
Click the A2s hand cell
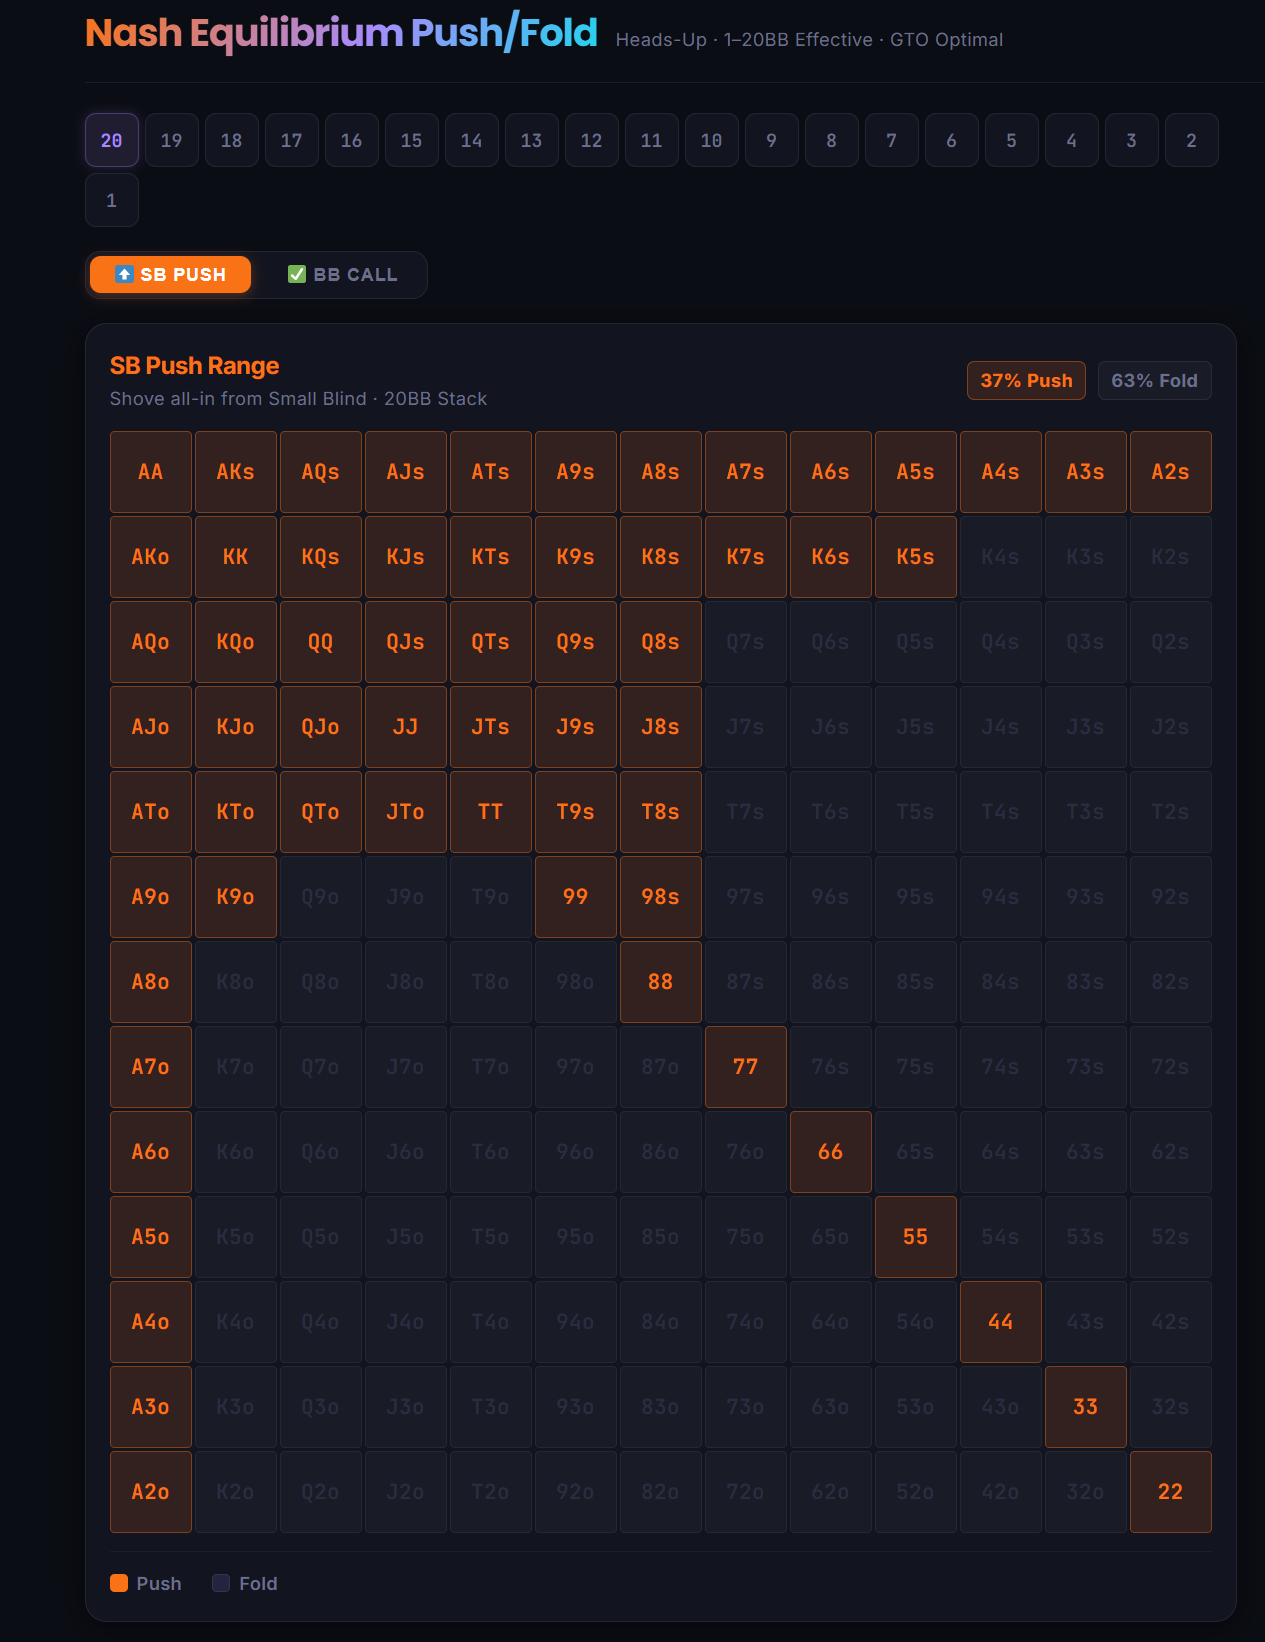coord(1171,472)
